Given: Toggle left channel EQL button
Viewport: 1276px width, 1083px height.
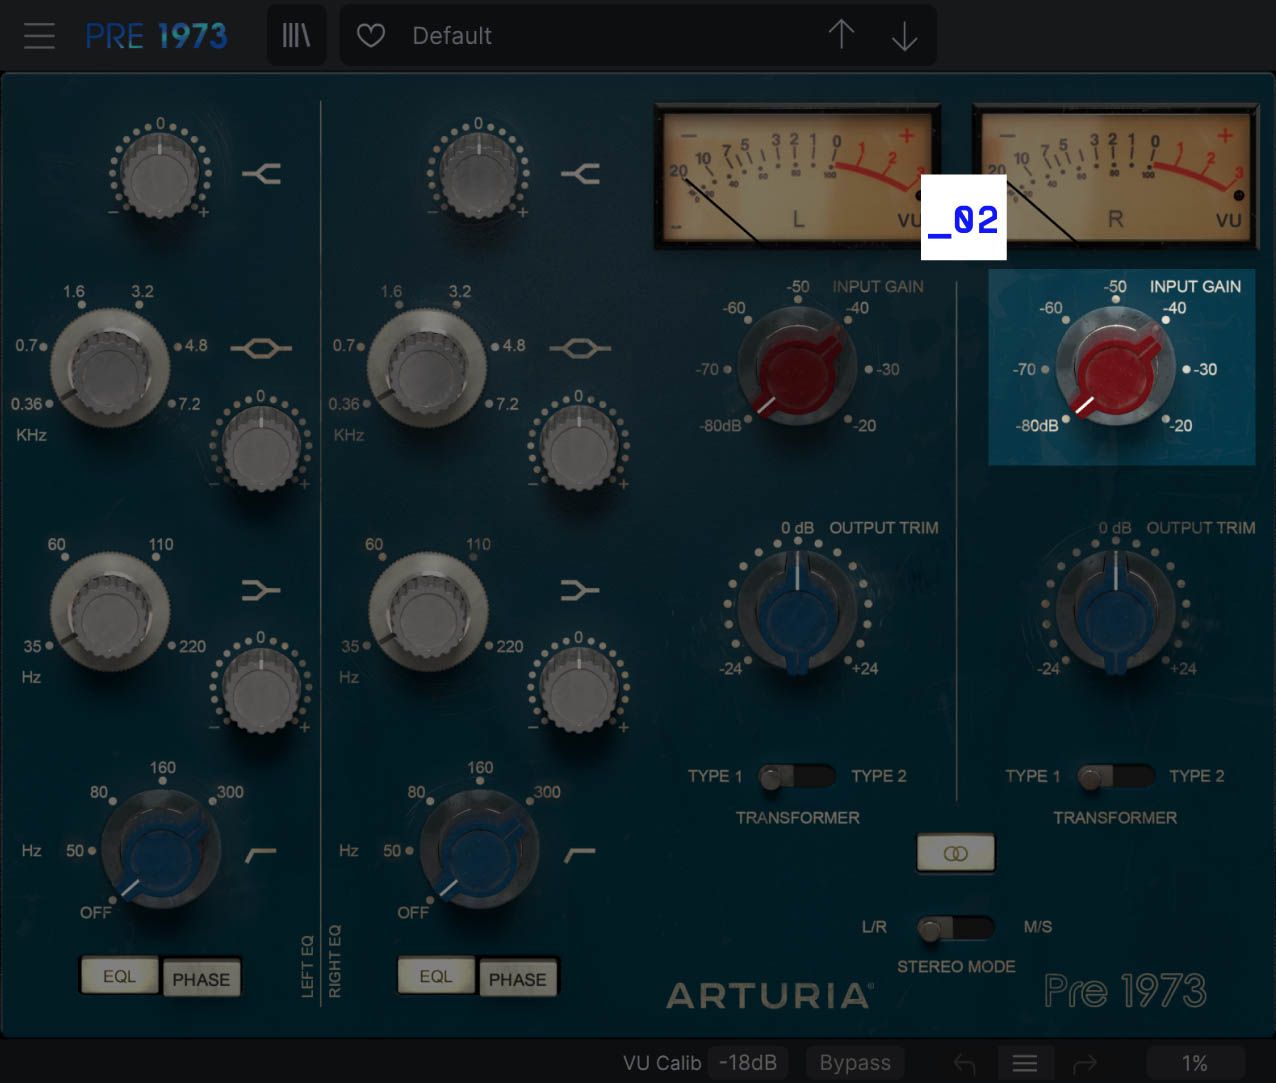Looking at the screenshot, I should click(120, 976).
